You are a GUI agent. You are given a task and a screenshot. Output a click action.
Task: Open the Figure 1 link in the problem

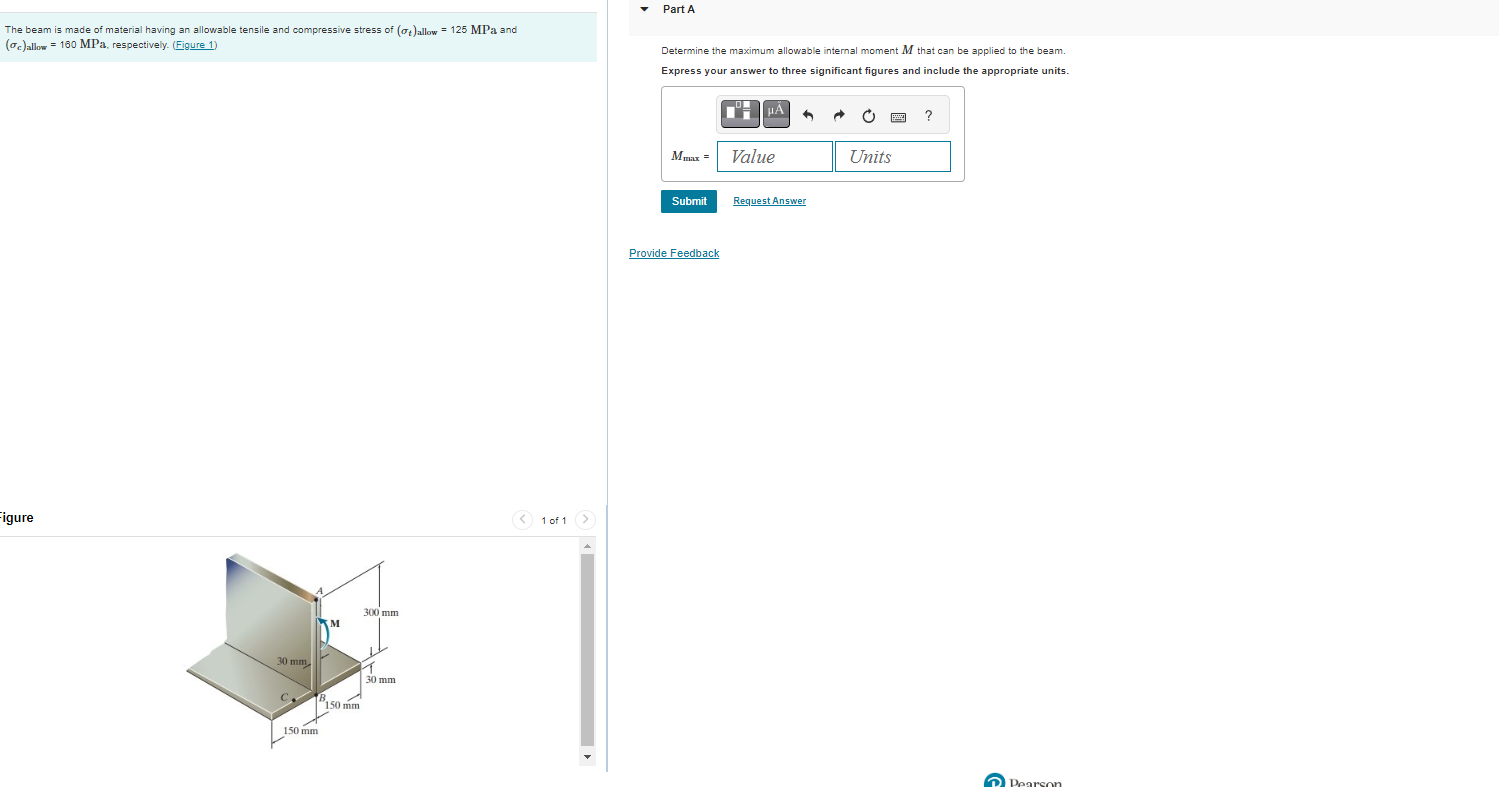(x=194, y=44)
